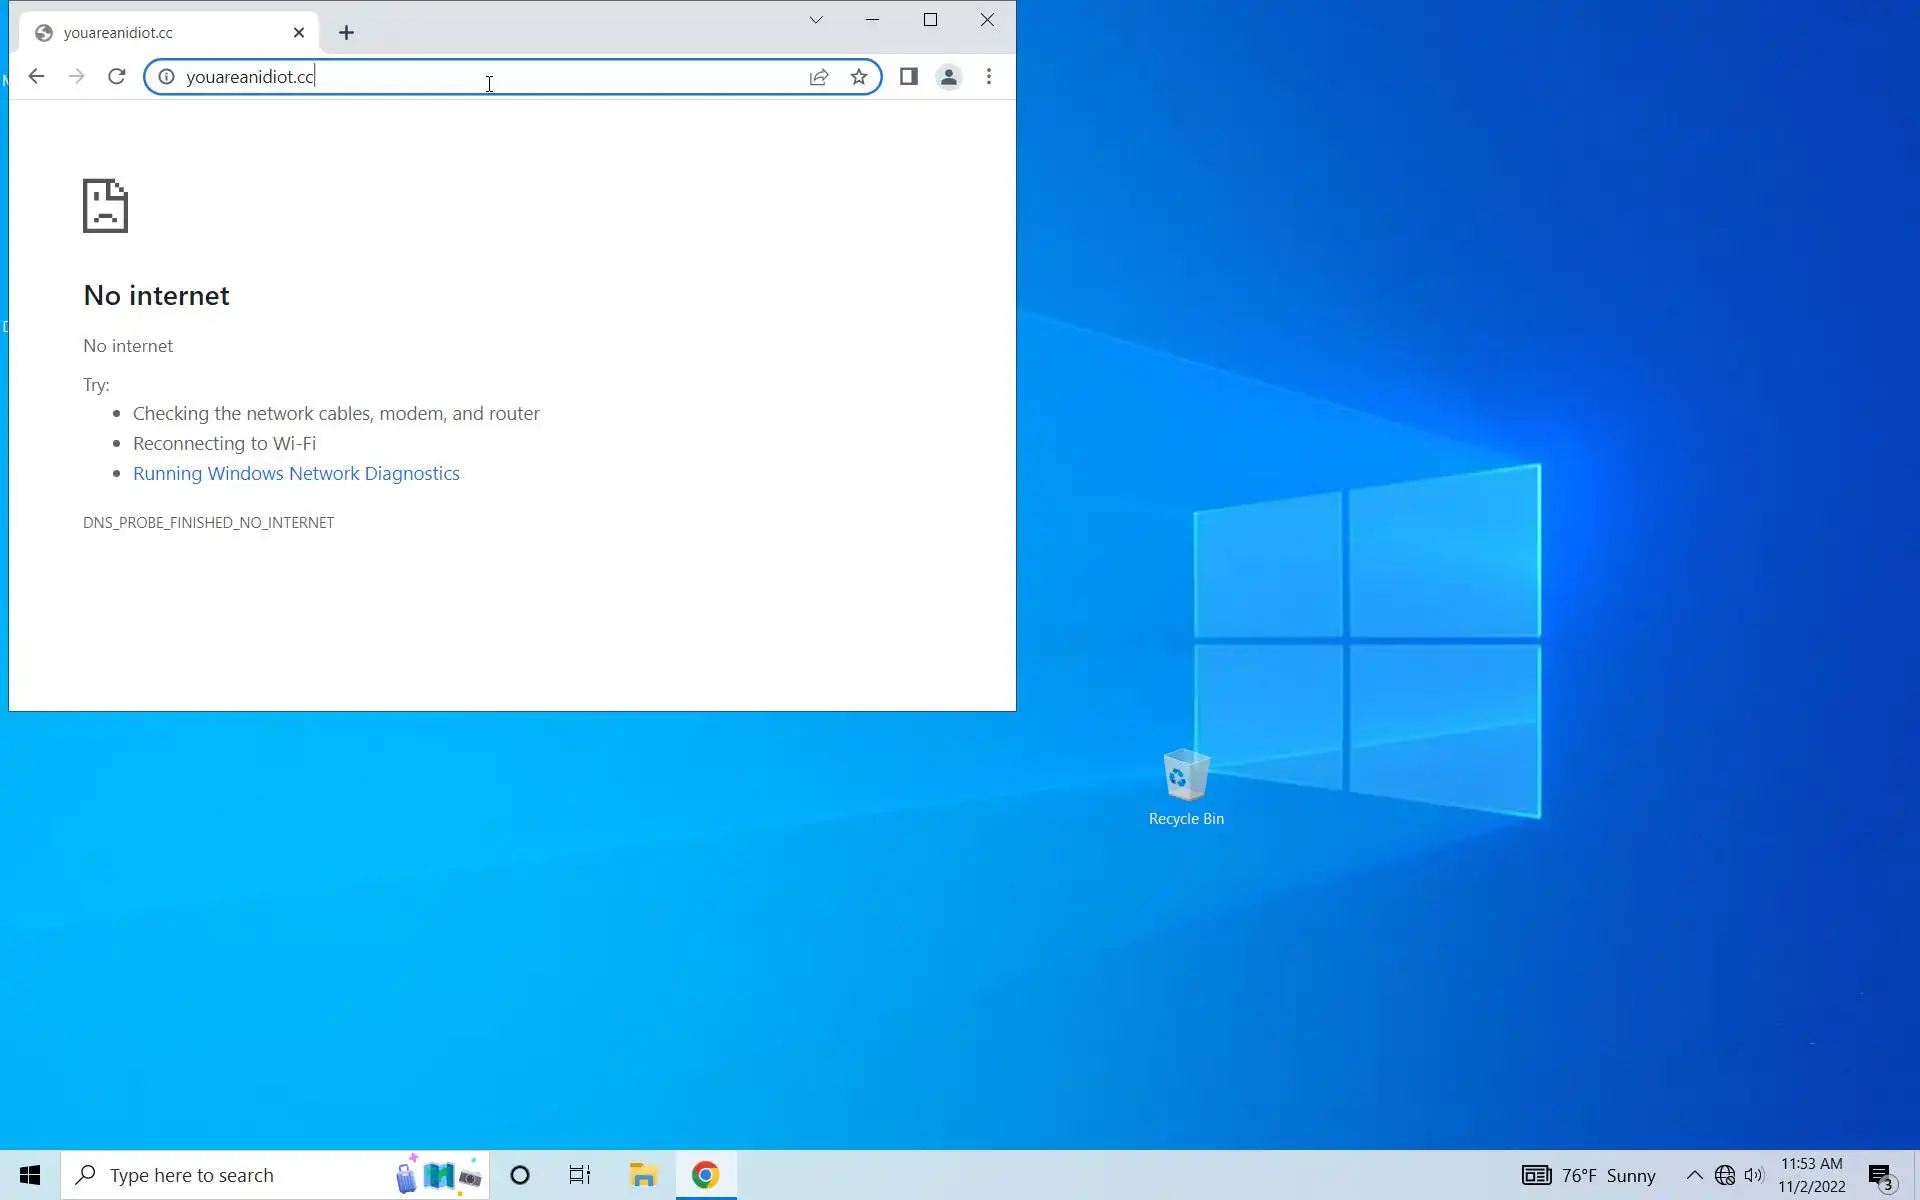Close the youareanidiot.cc tab

coord(299,33)
